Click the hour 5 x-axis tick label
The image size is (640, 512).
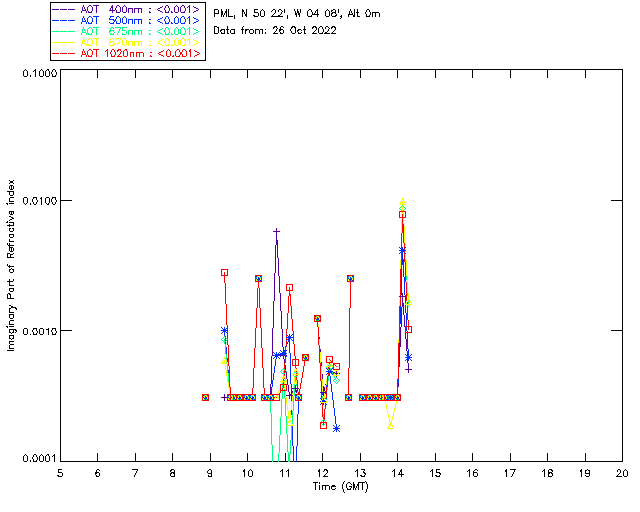[60, 473]
